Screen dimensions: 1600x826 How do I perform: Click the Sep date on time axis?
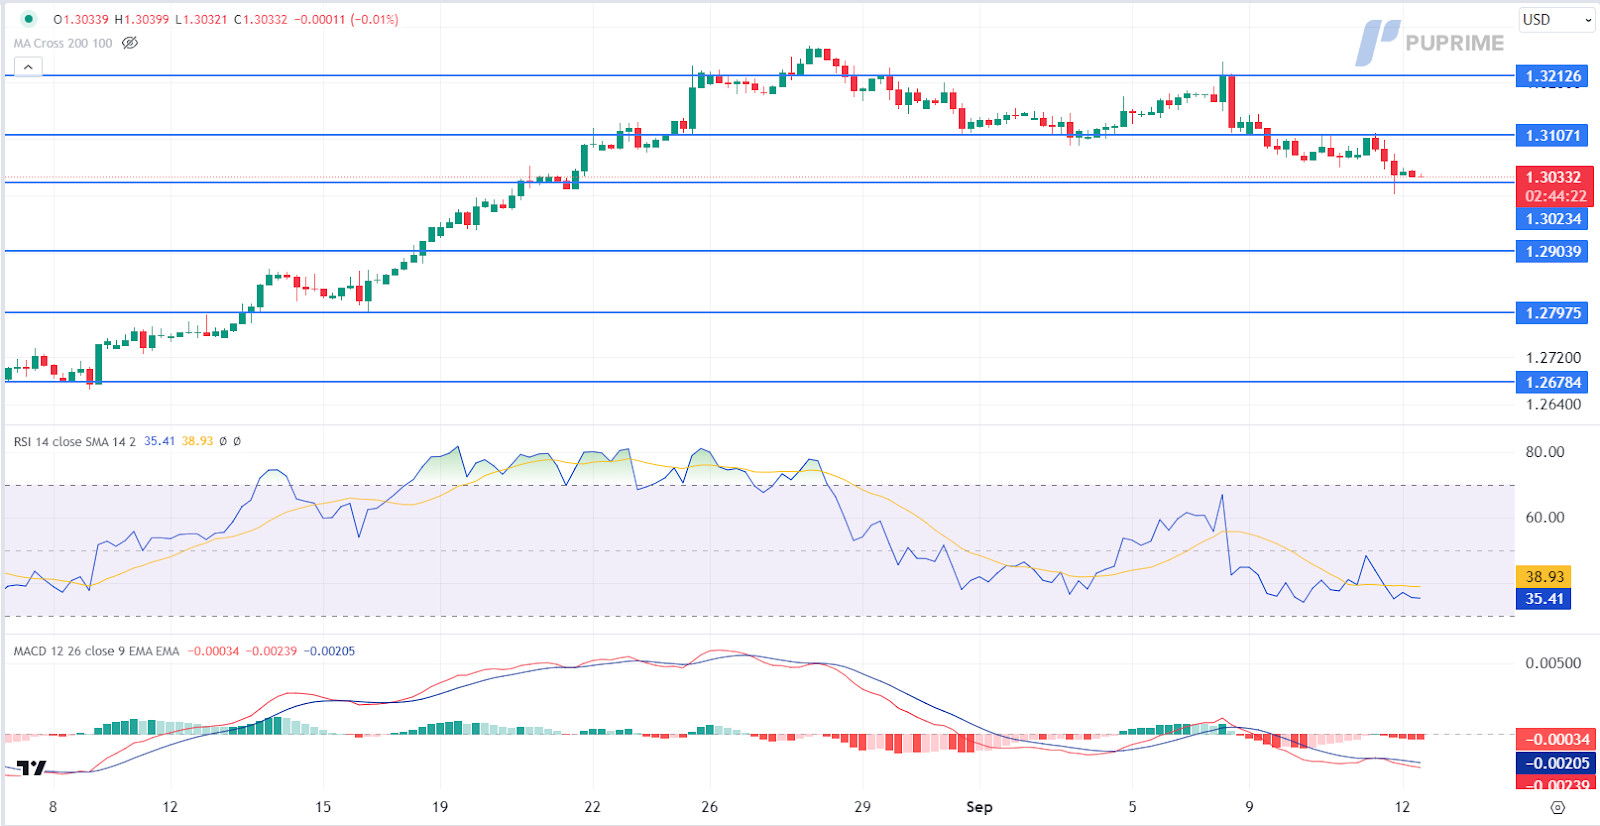(x=979, y=807)
